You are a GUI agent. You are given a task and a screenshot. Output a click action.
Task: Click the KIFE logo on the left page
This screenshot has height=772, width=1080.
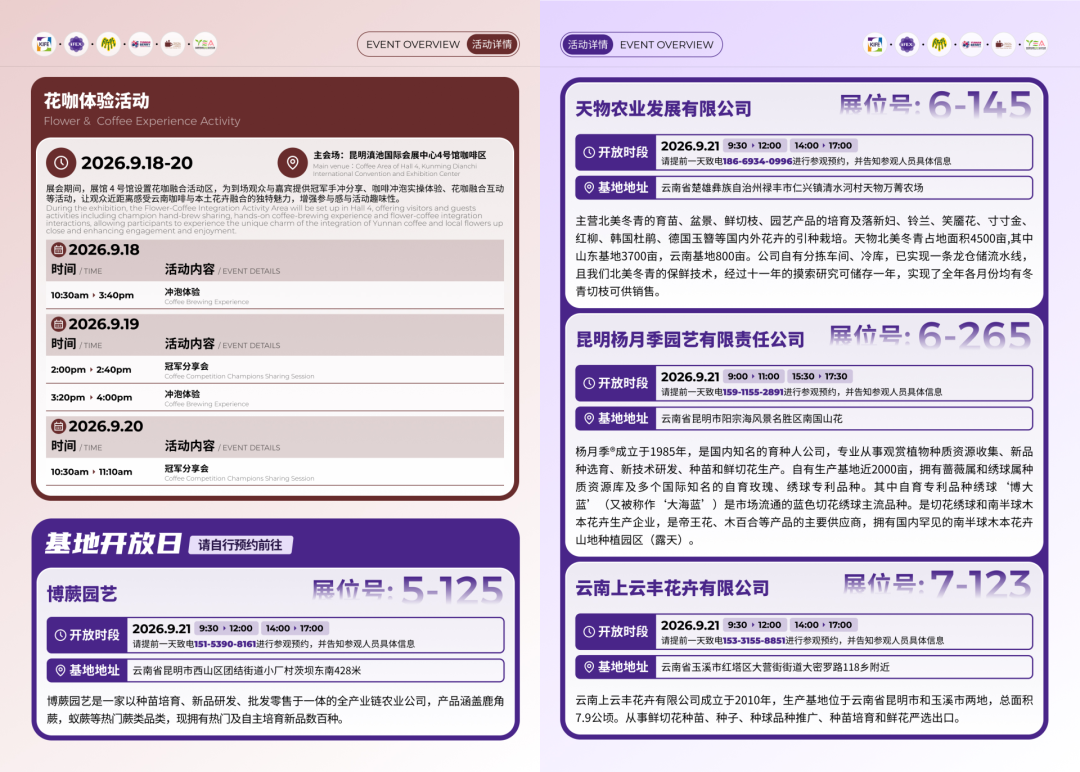44,44
